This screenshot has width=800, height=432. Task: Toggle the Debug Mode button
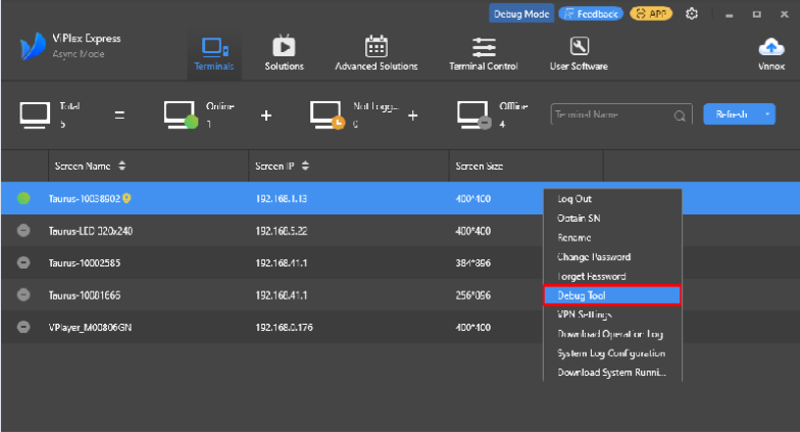click(x=520, y=14)
